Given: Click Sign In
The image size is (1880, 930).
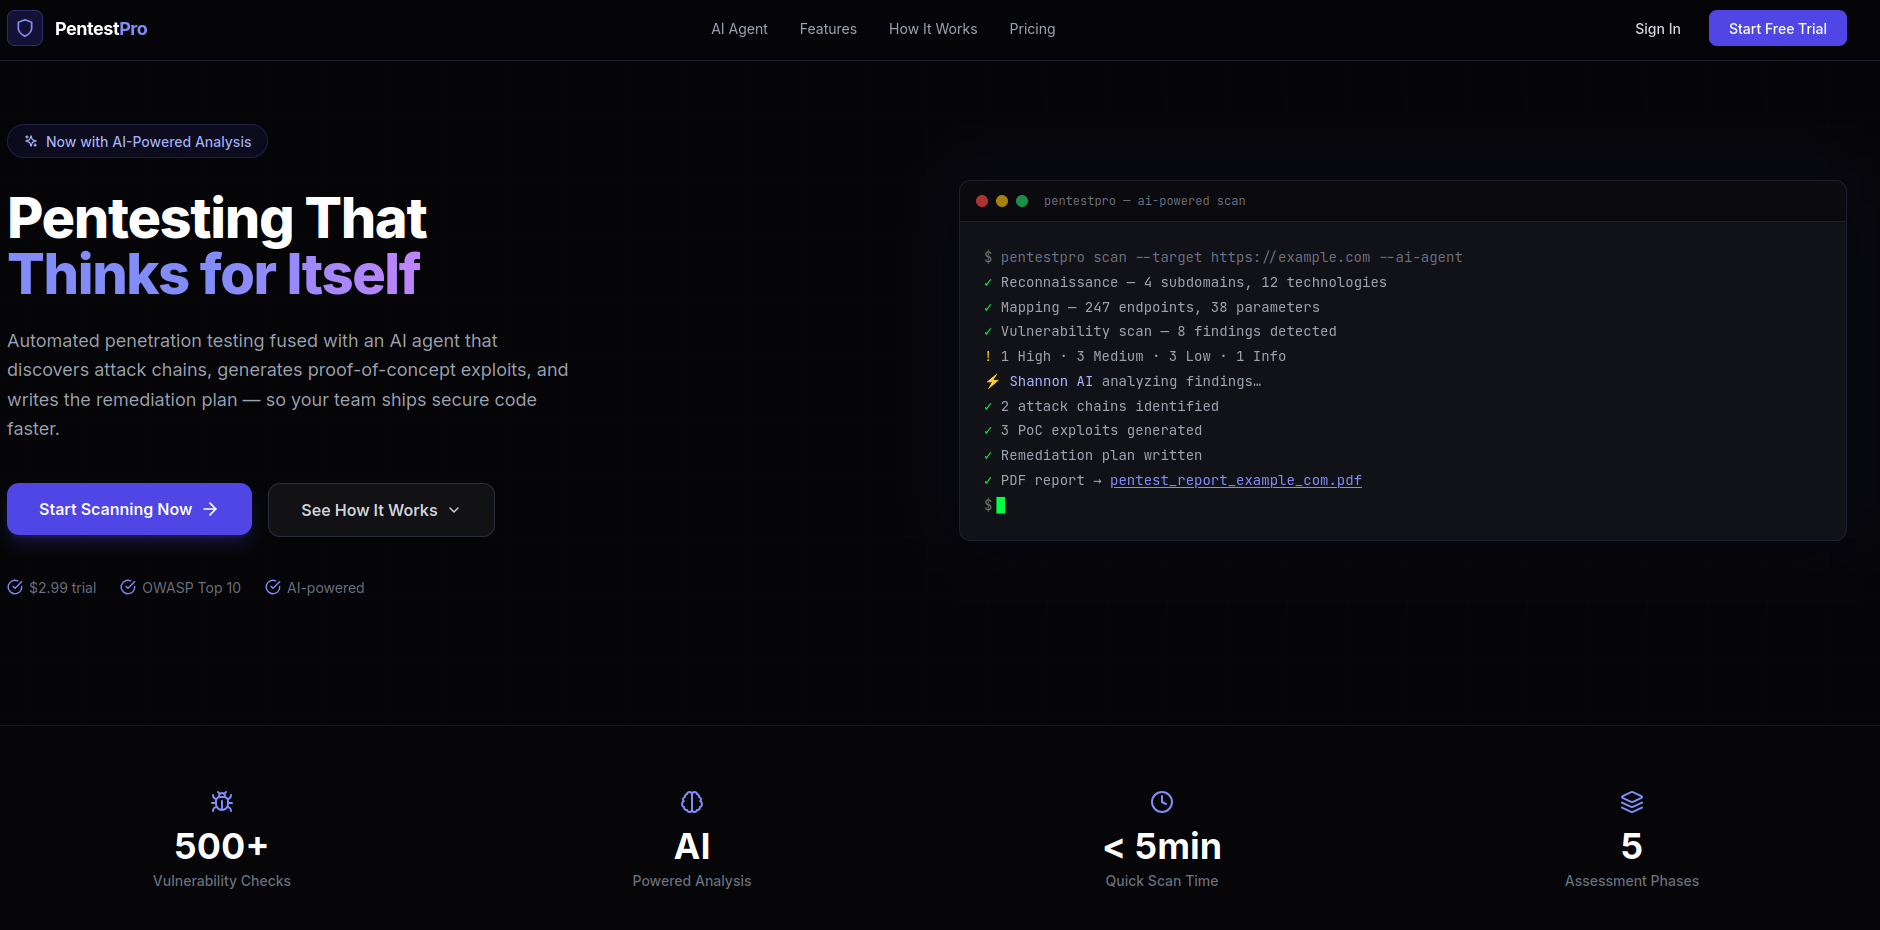Looking at the screenshot, I should [x=1657, y=29].
